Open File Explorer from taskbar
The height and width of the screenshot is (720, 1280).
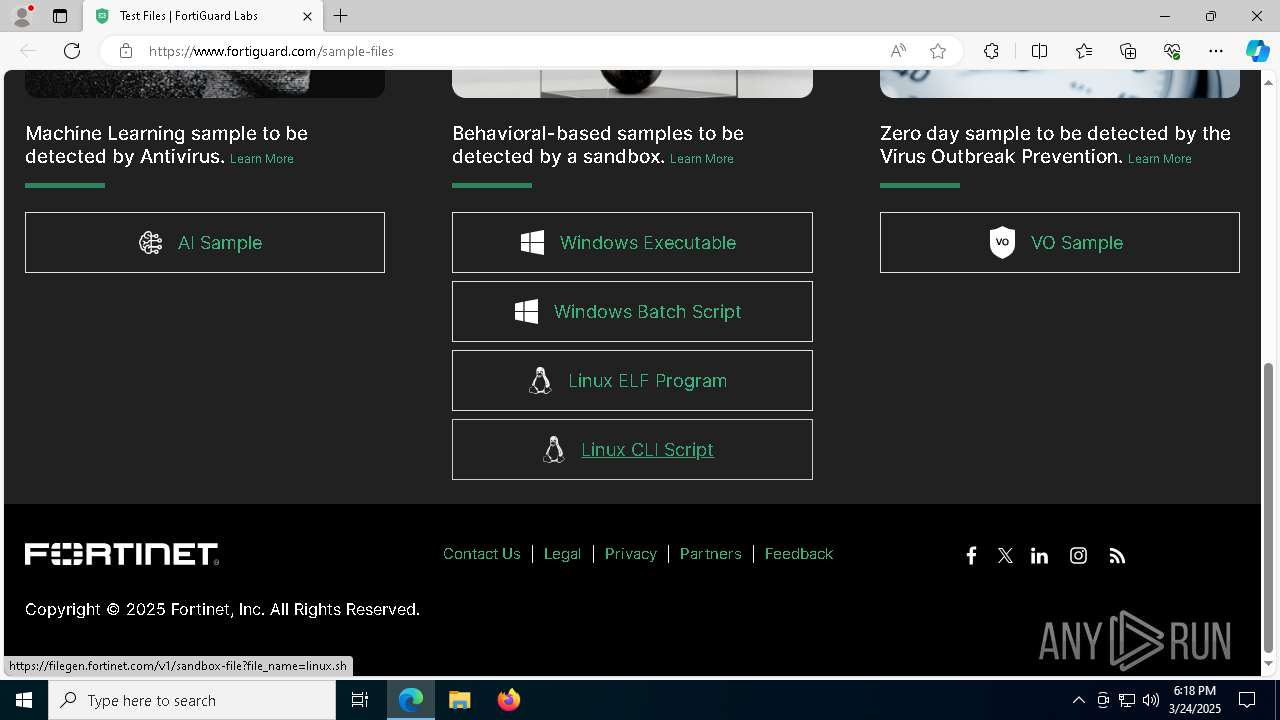tap(460, 700)
